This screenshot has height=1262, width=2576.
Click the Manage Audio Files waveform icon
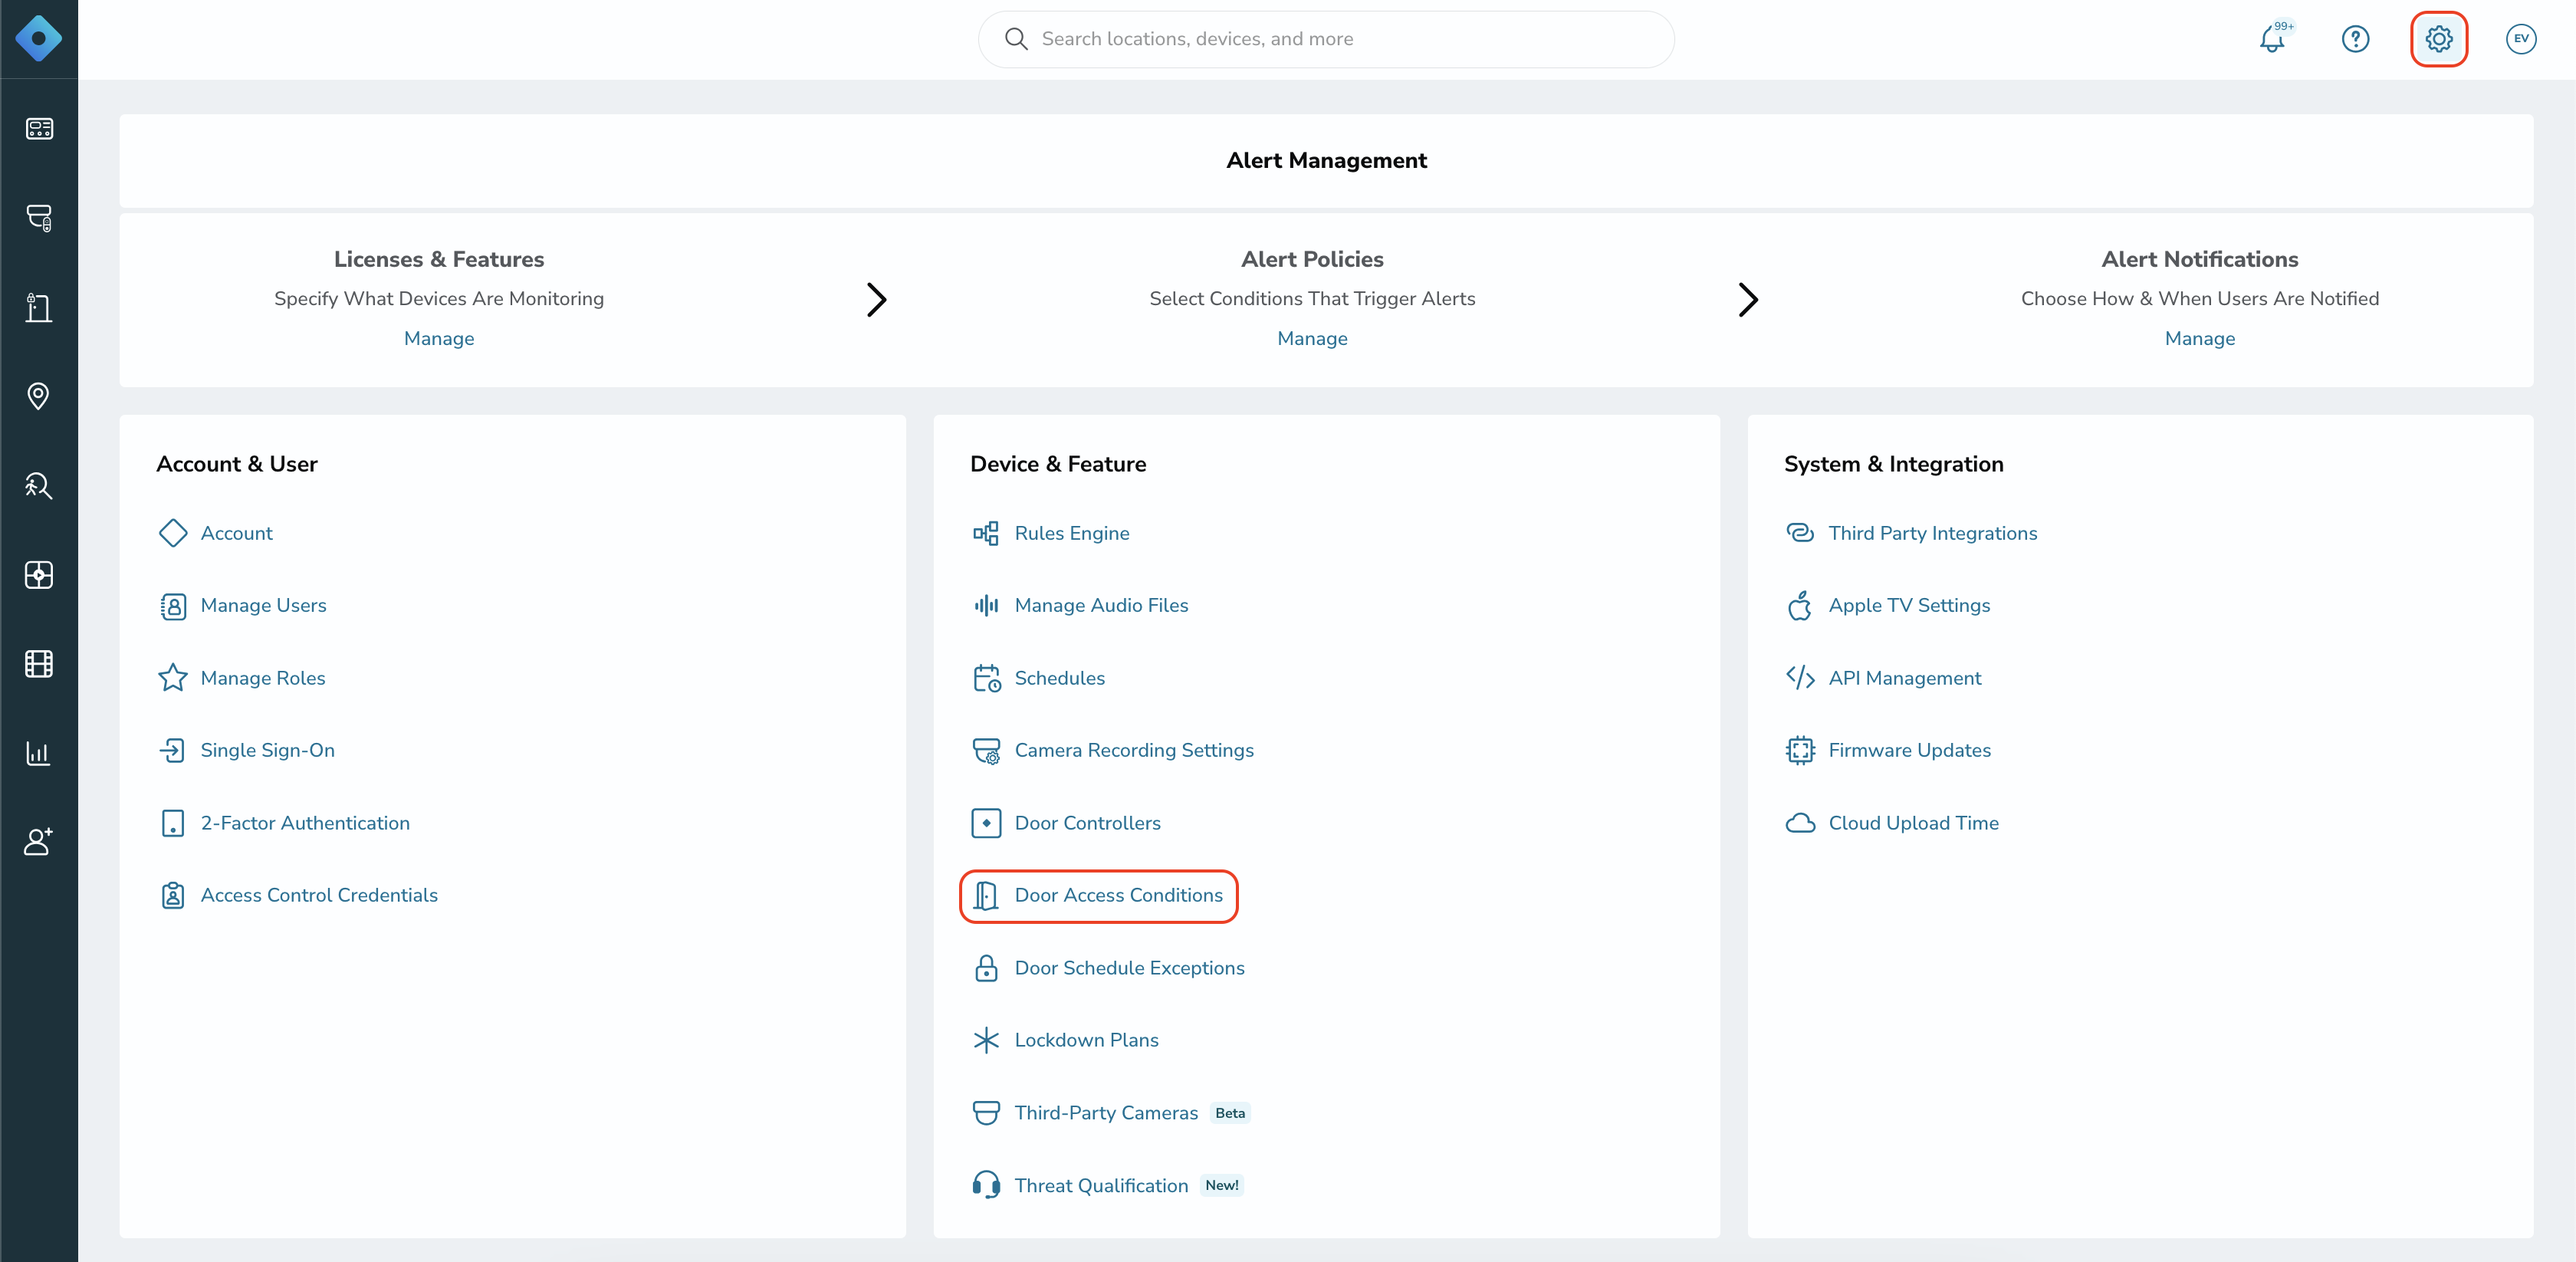point(986,605)
